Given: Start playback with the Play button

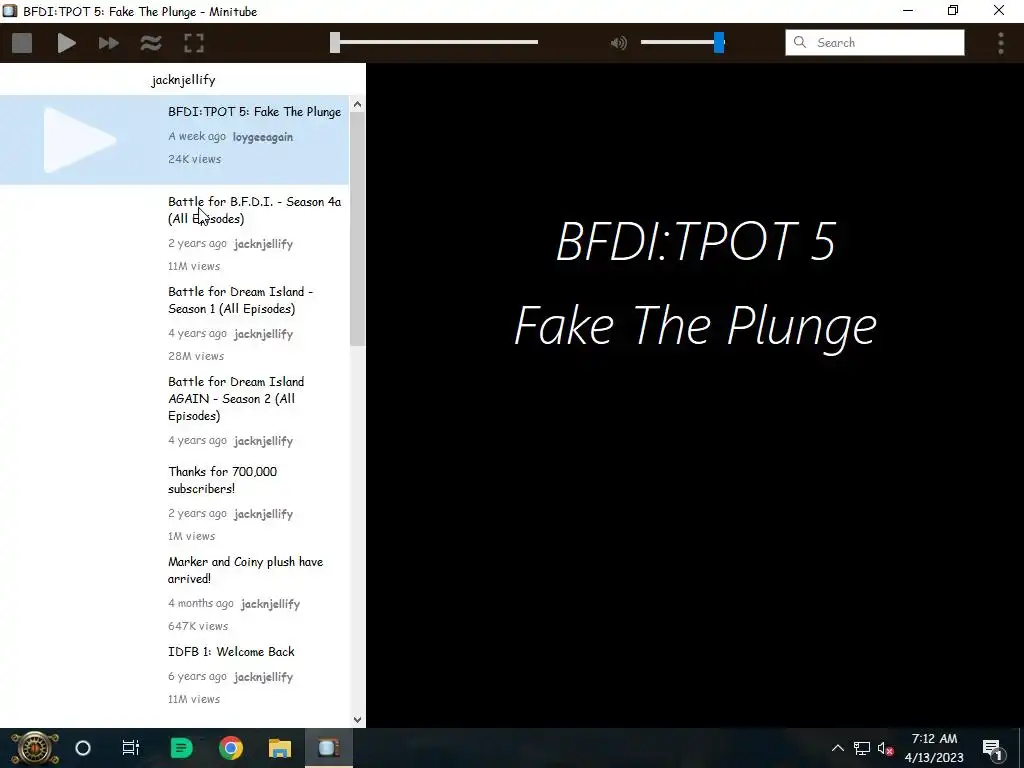Looking at the screenshot, I should [66, 43].
